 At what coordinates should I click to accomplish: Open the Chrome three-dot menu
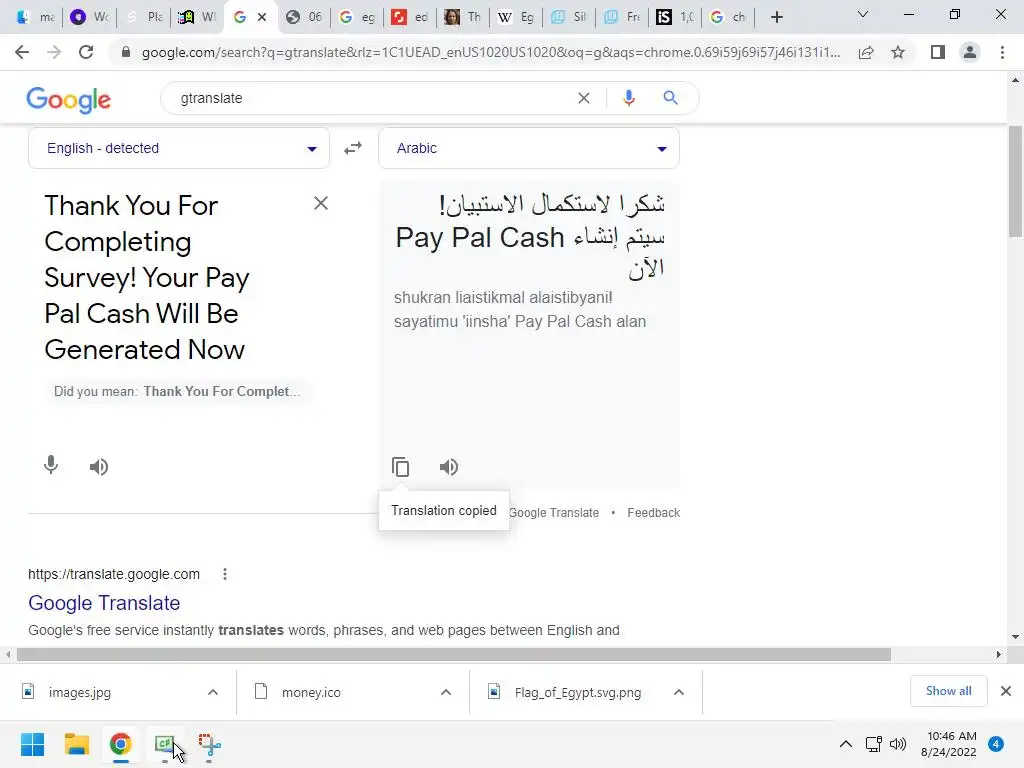[x=1002, y=52]
